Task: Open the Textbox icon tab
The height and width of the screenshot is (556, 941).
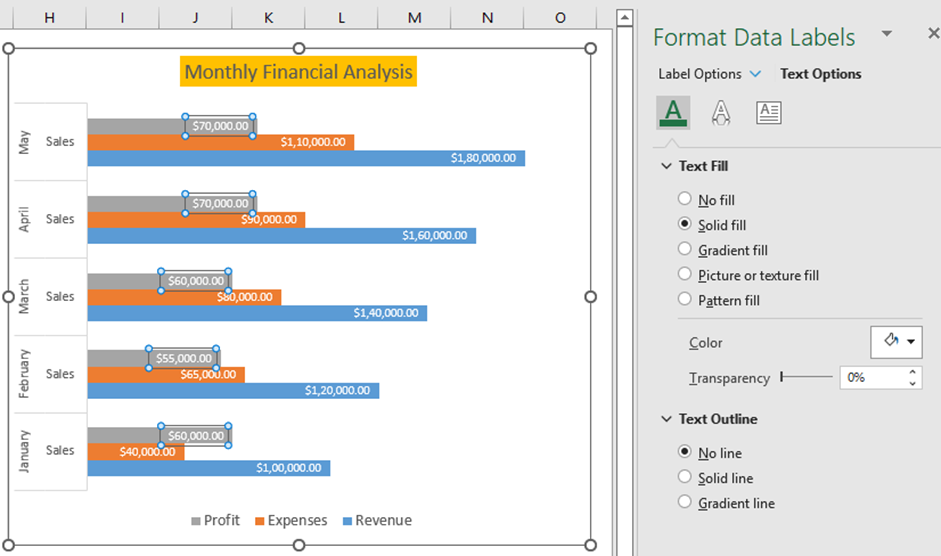Action: pyautogui.click(x=769, y=113)
